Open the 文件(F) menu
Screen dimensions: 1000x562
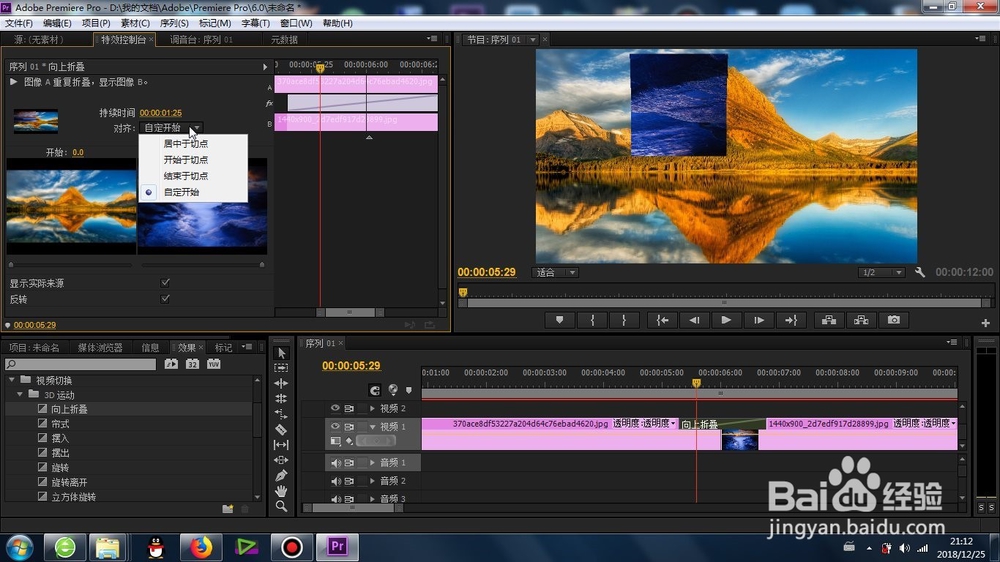click(18, 23)
